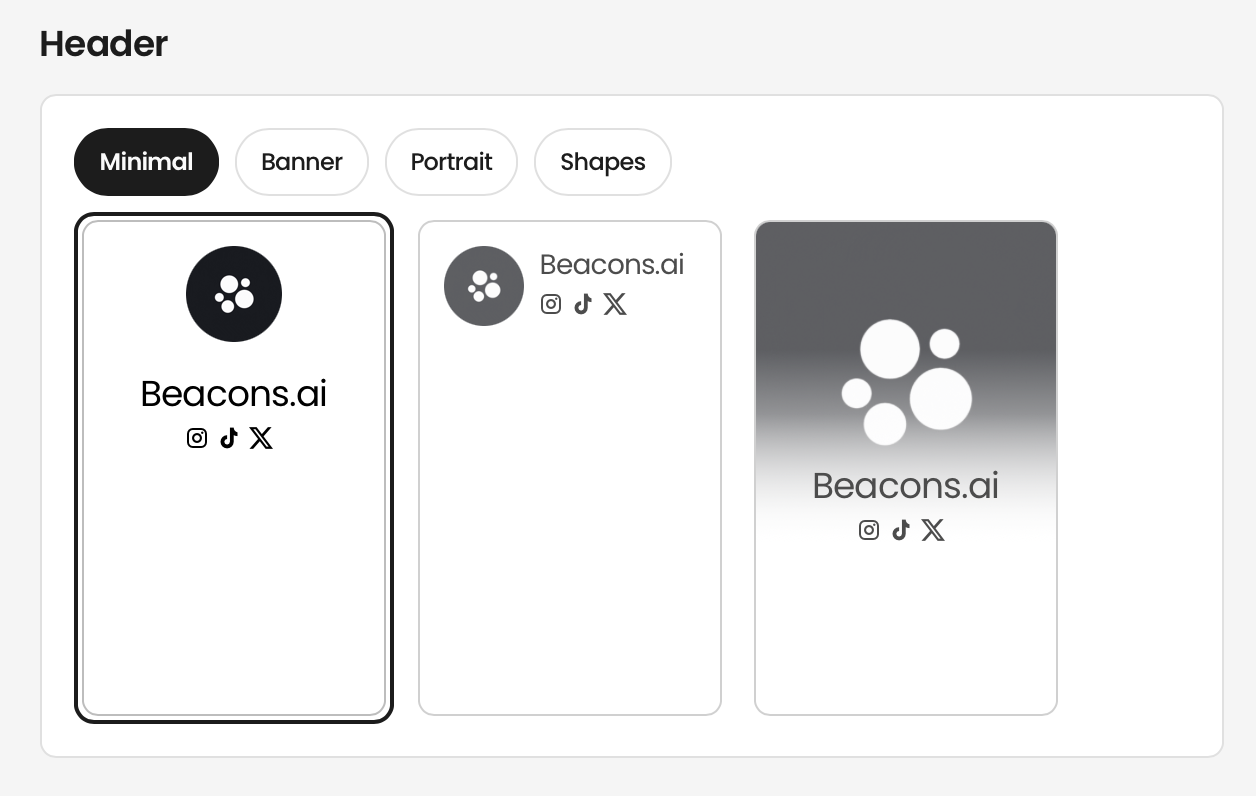Switch to the Banner tab
1256x796 pixels.
pyautogui.click(x=302, y=162)
